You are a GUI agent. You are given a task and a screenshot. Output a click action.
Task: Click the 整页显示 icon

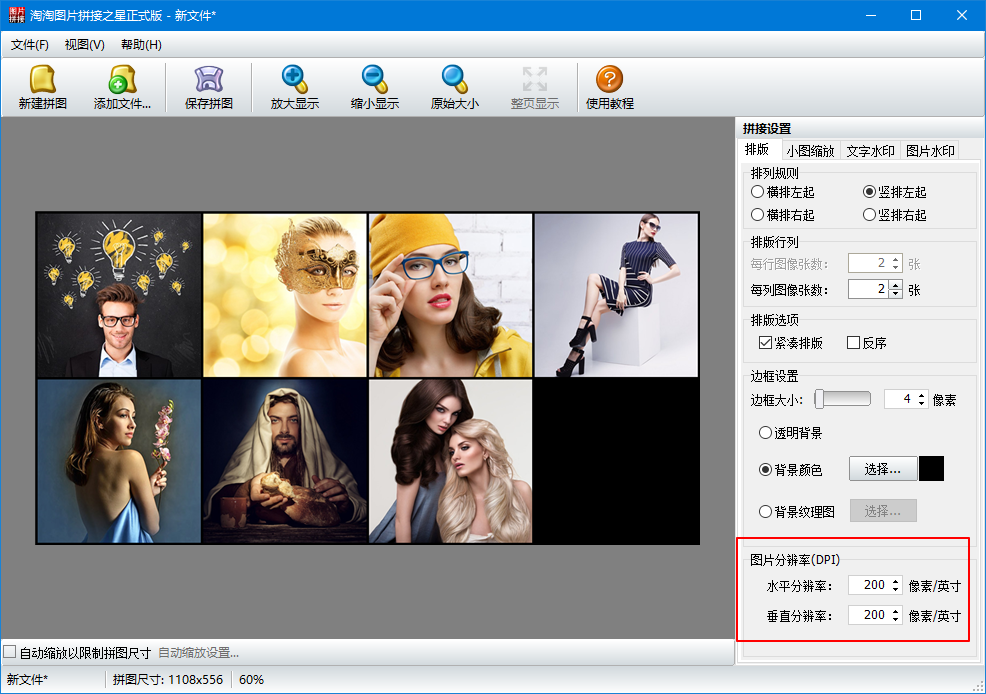click(x=535, y=87)
